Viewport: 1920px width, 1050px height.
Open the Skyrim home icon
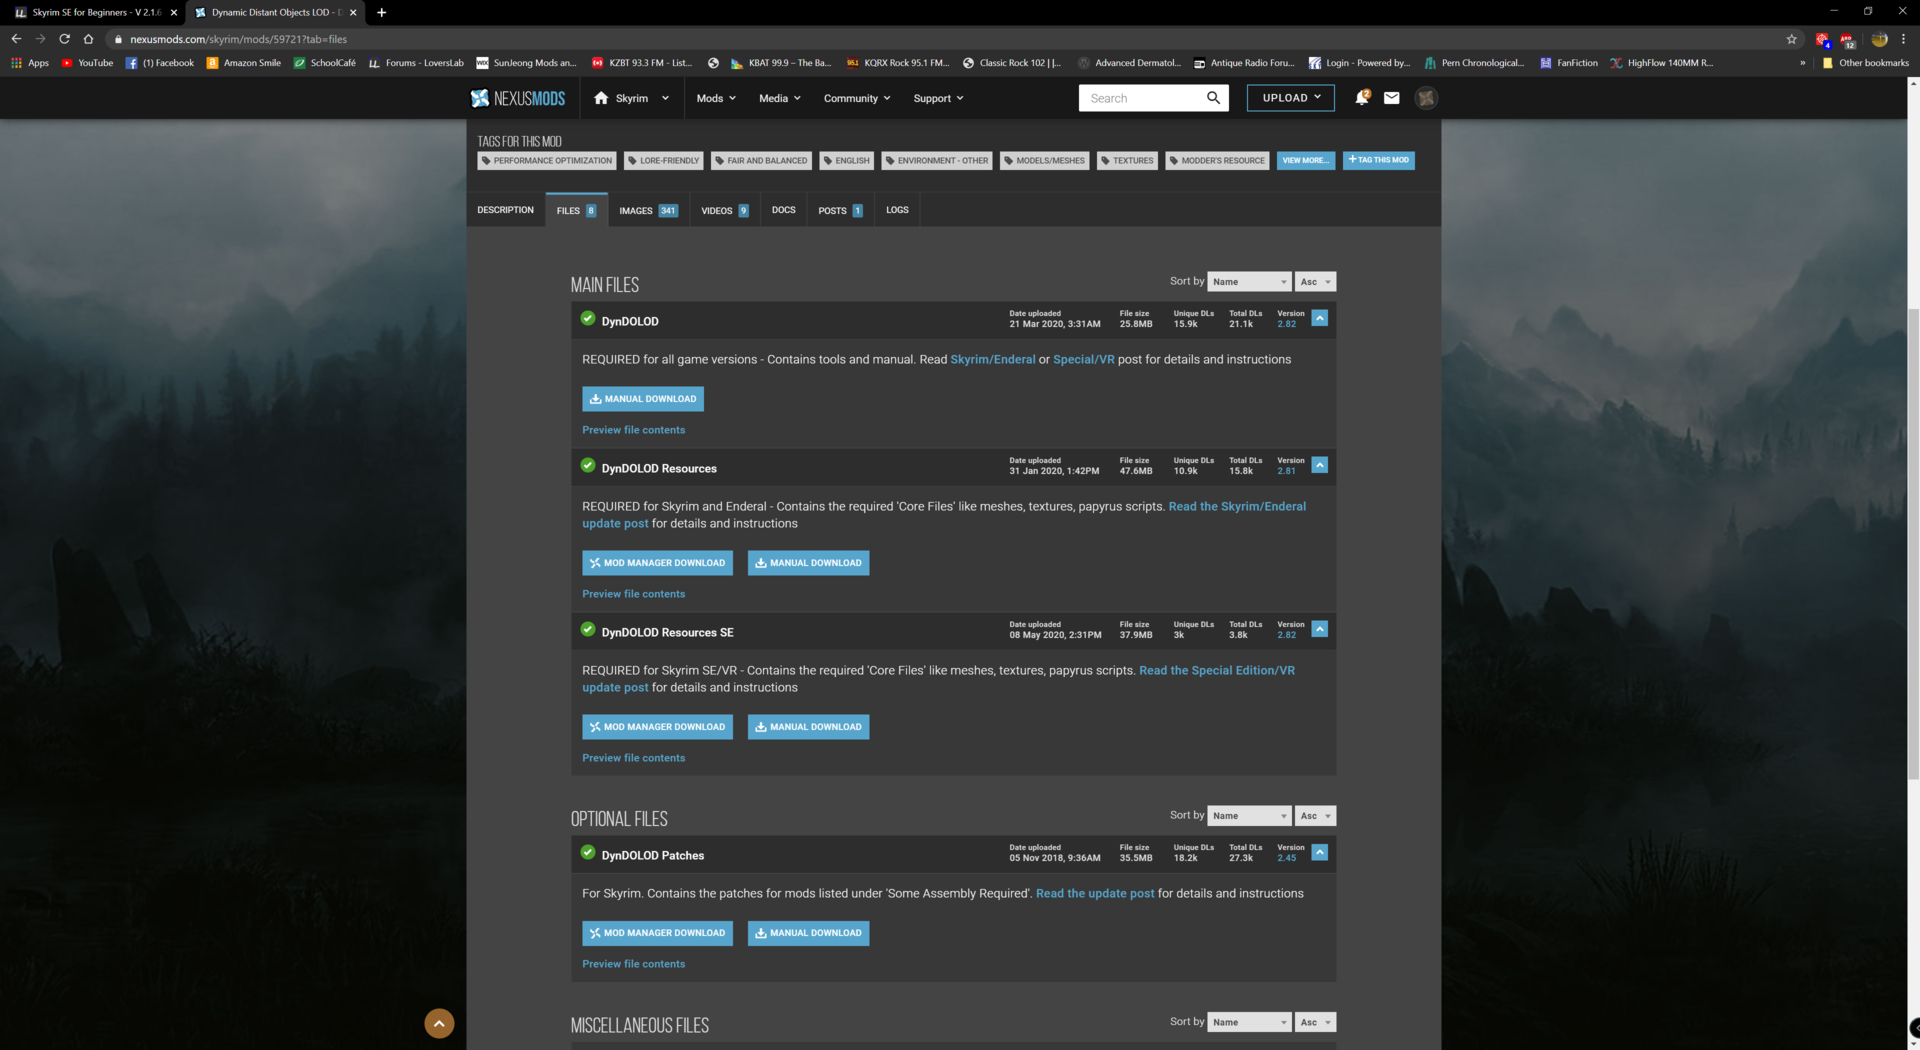pyautogui.click(x=601, y=98)
